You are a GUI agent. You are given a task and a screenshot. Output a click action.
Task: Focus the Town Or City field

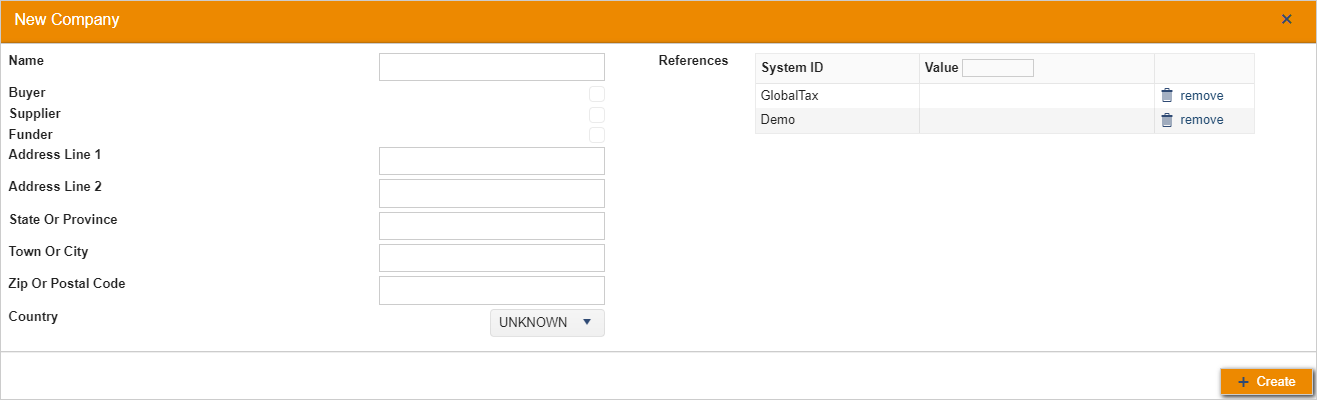click(492, 258)
